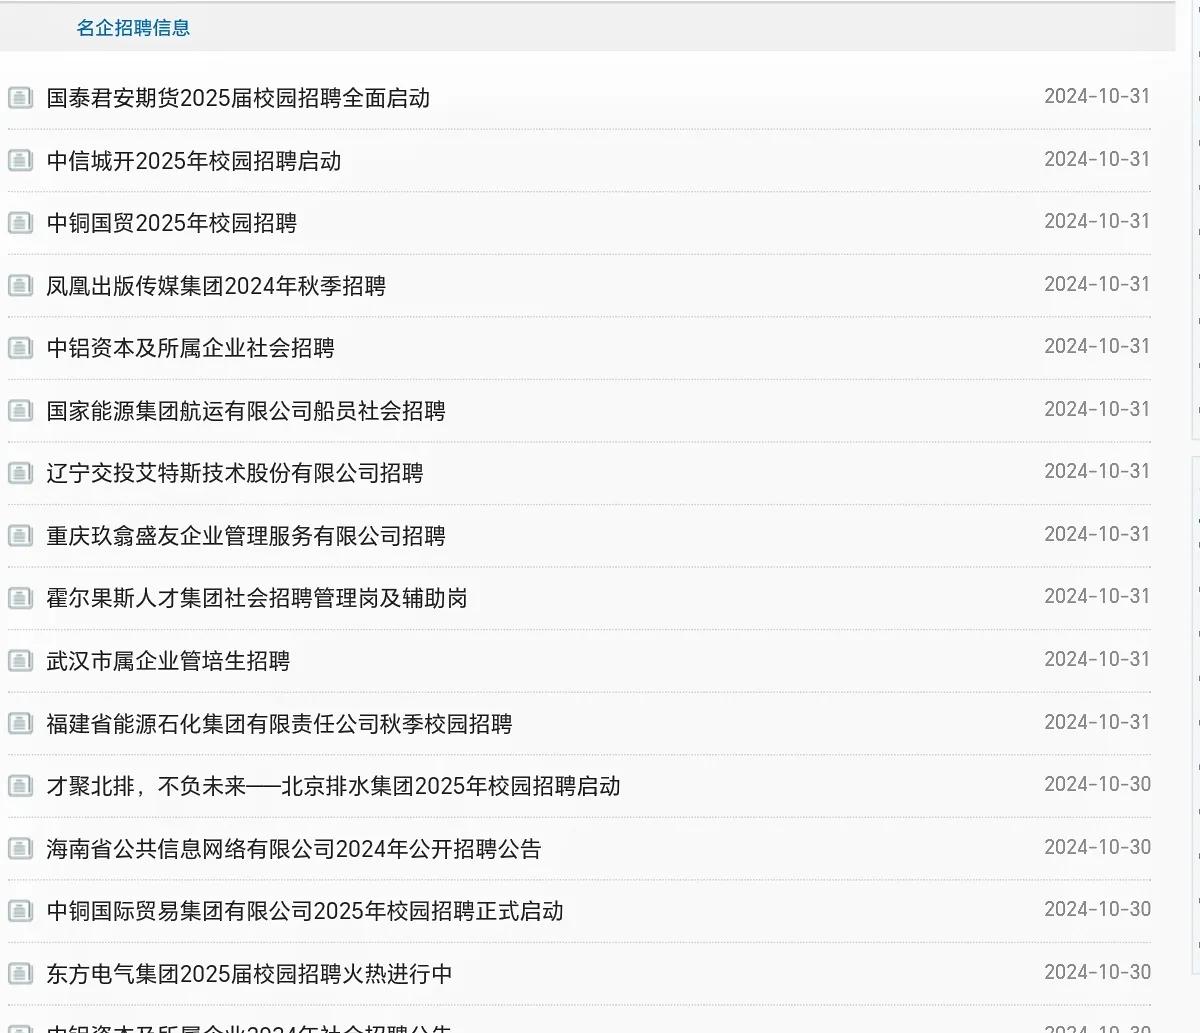Screen dimensions: 1200x1033
Task: Open 凤凰出版传媒集团2024年秋季招聘 link
Action: point(216,286)
